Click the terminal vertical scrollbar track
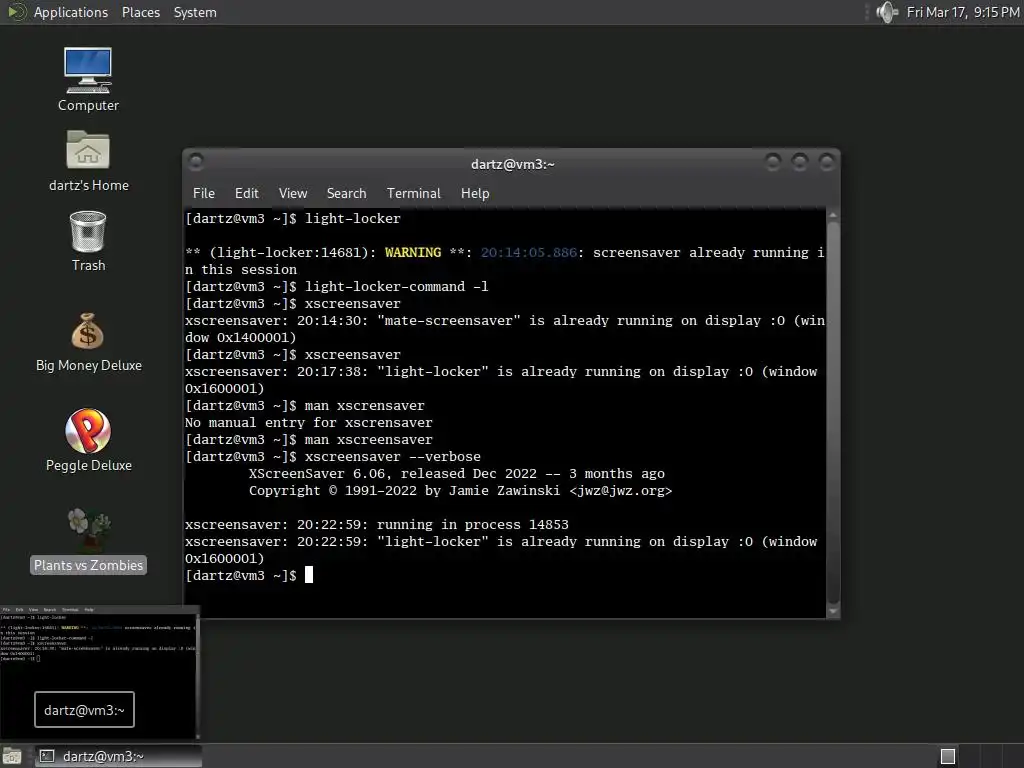 pos(833,413)
